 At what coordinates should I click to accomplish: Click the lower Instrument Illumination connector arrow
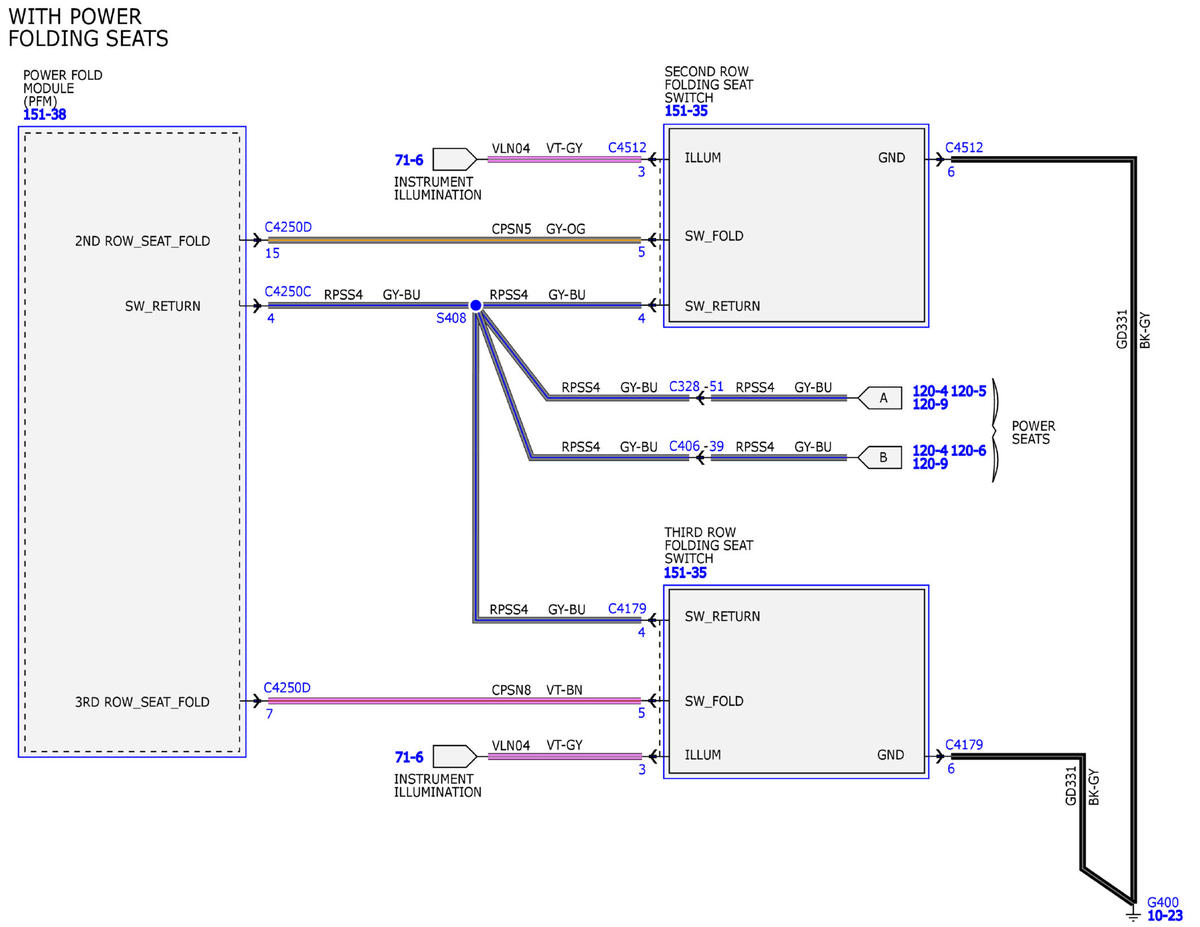tap(455, 756)
